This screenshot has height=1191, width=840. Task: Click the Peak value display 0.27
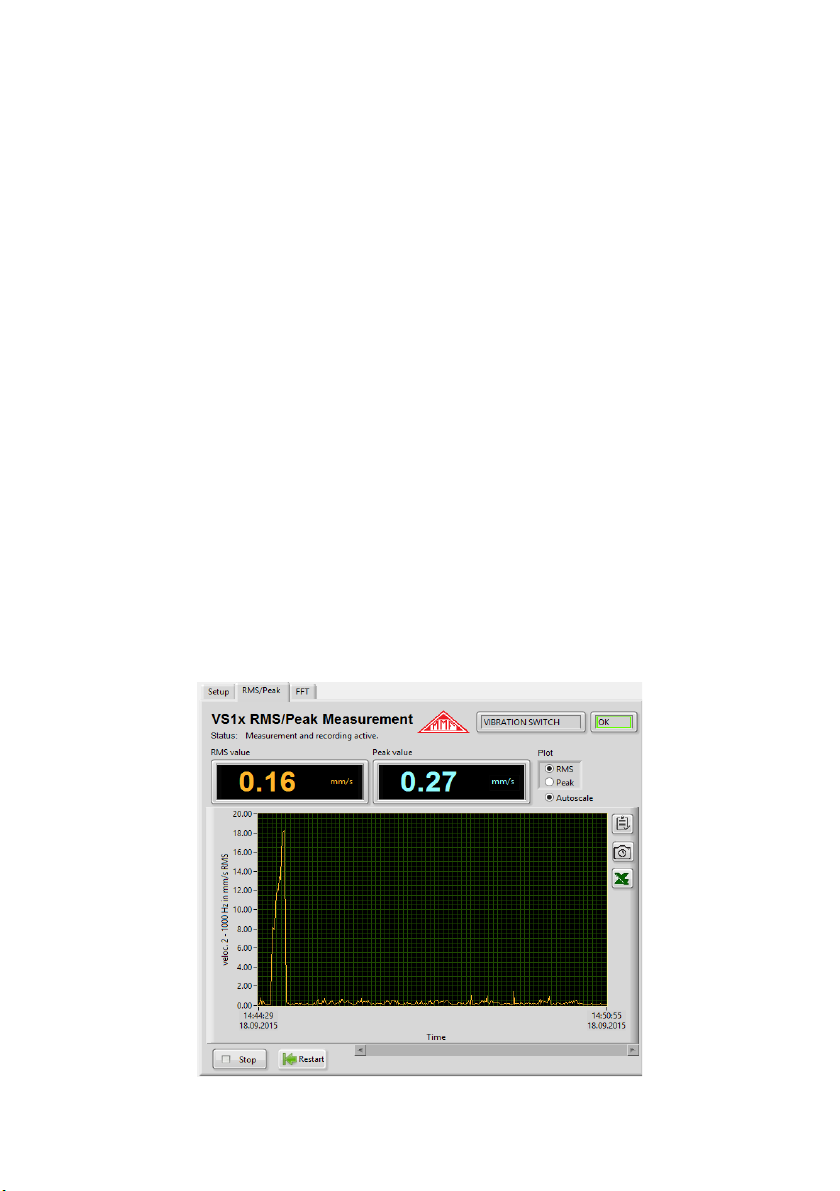point(451,782)
